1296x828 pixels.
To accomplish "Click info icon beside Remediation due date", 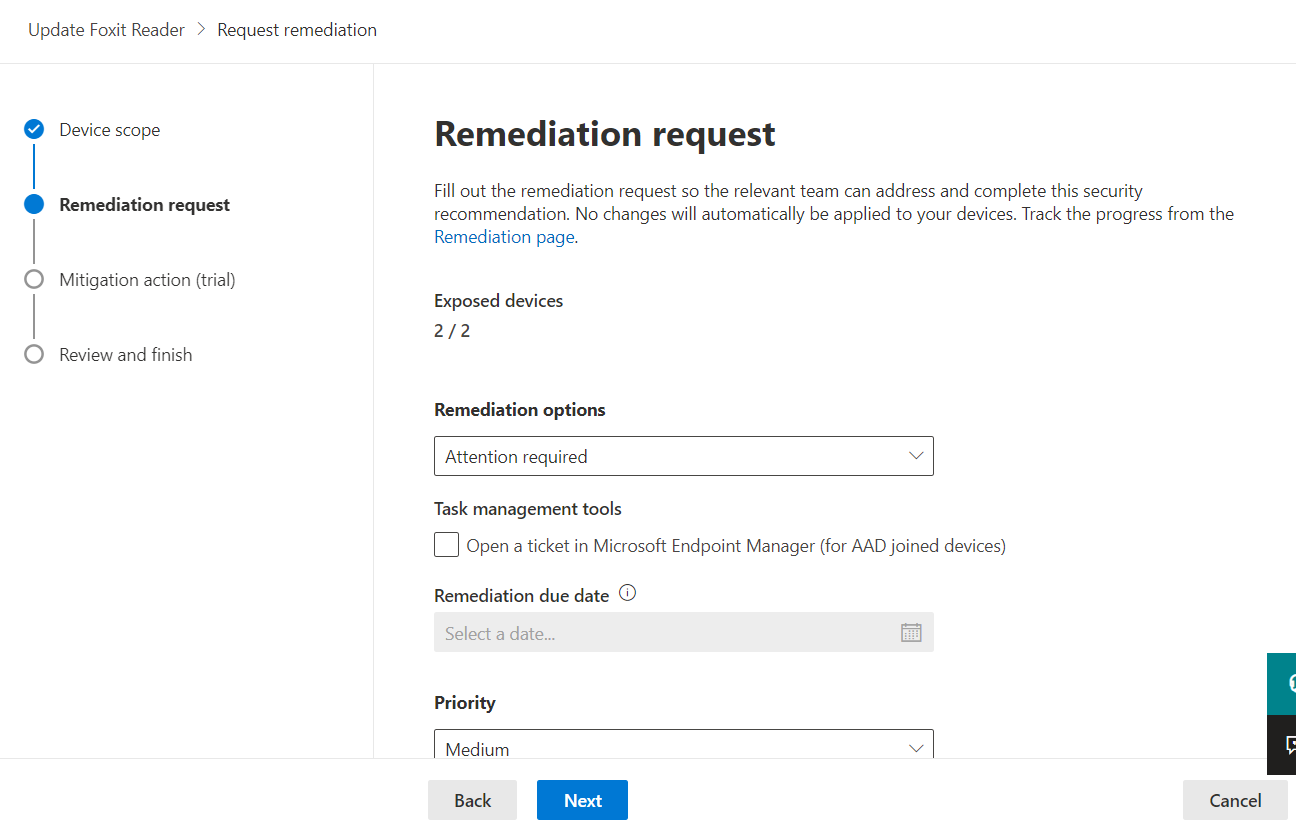I will [627, 593].
